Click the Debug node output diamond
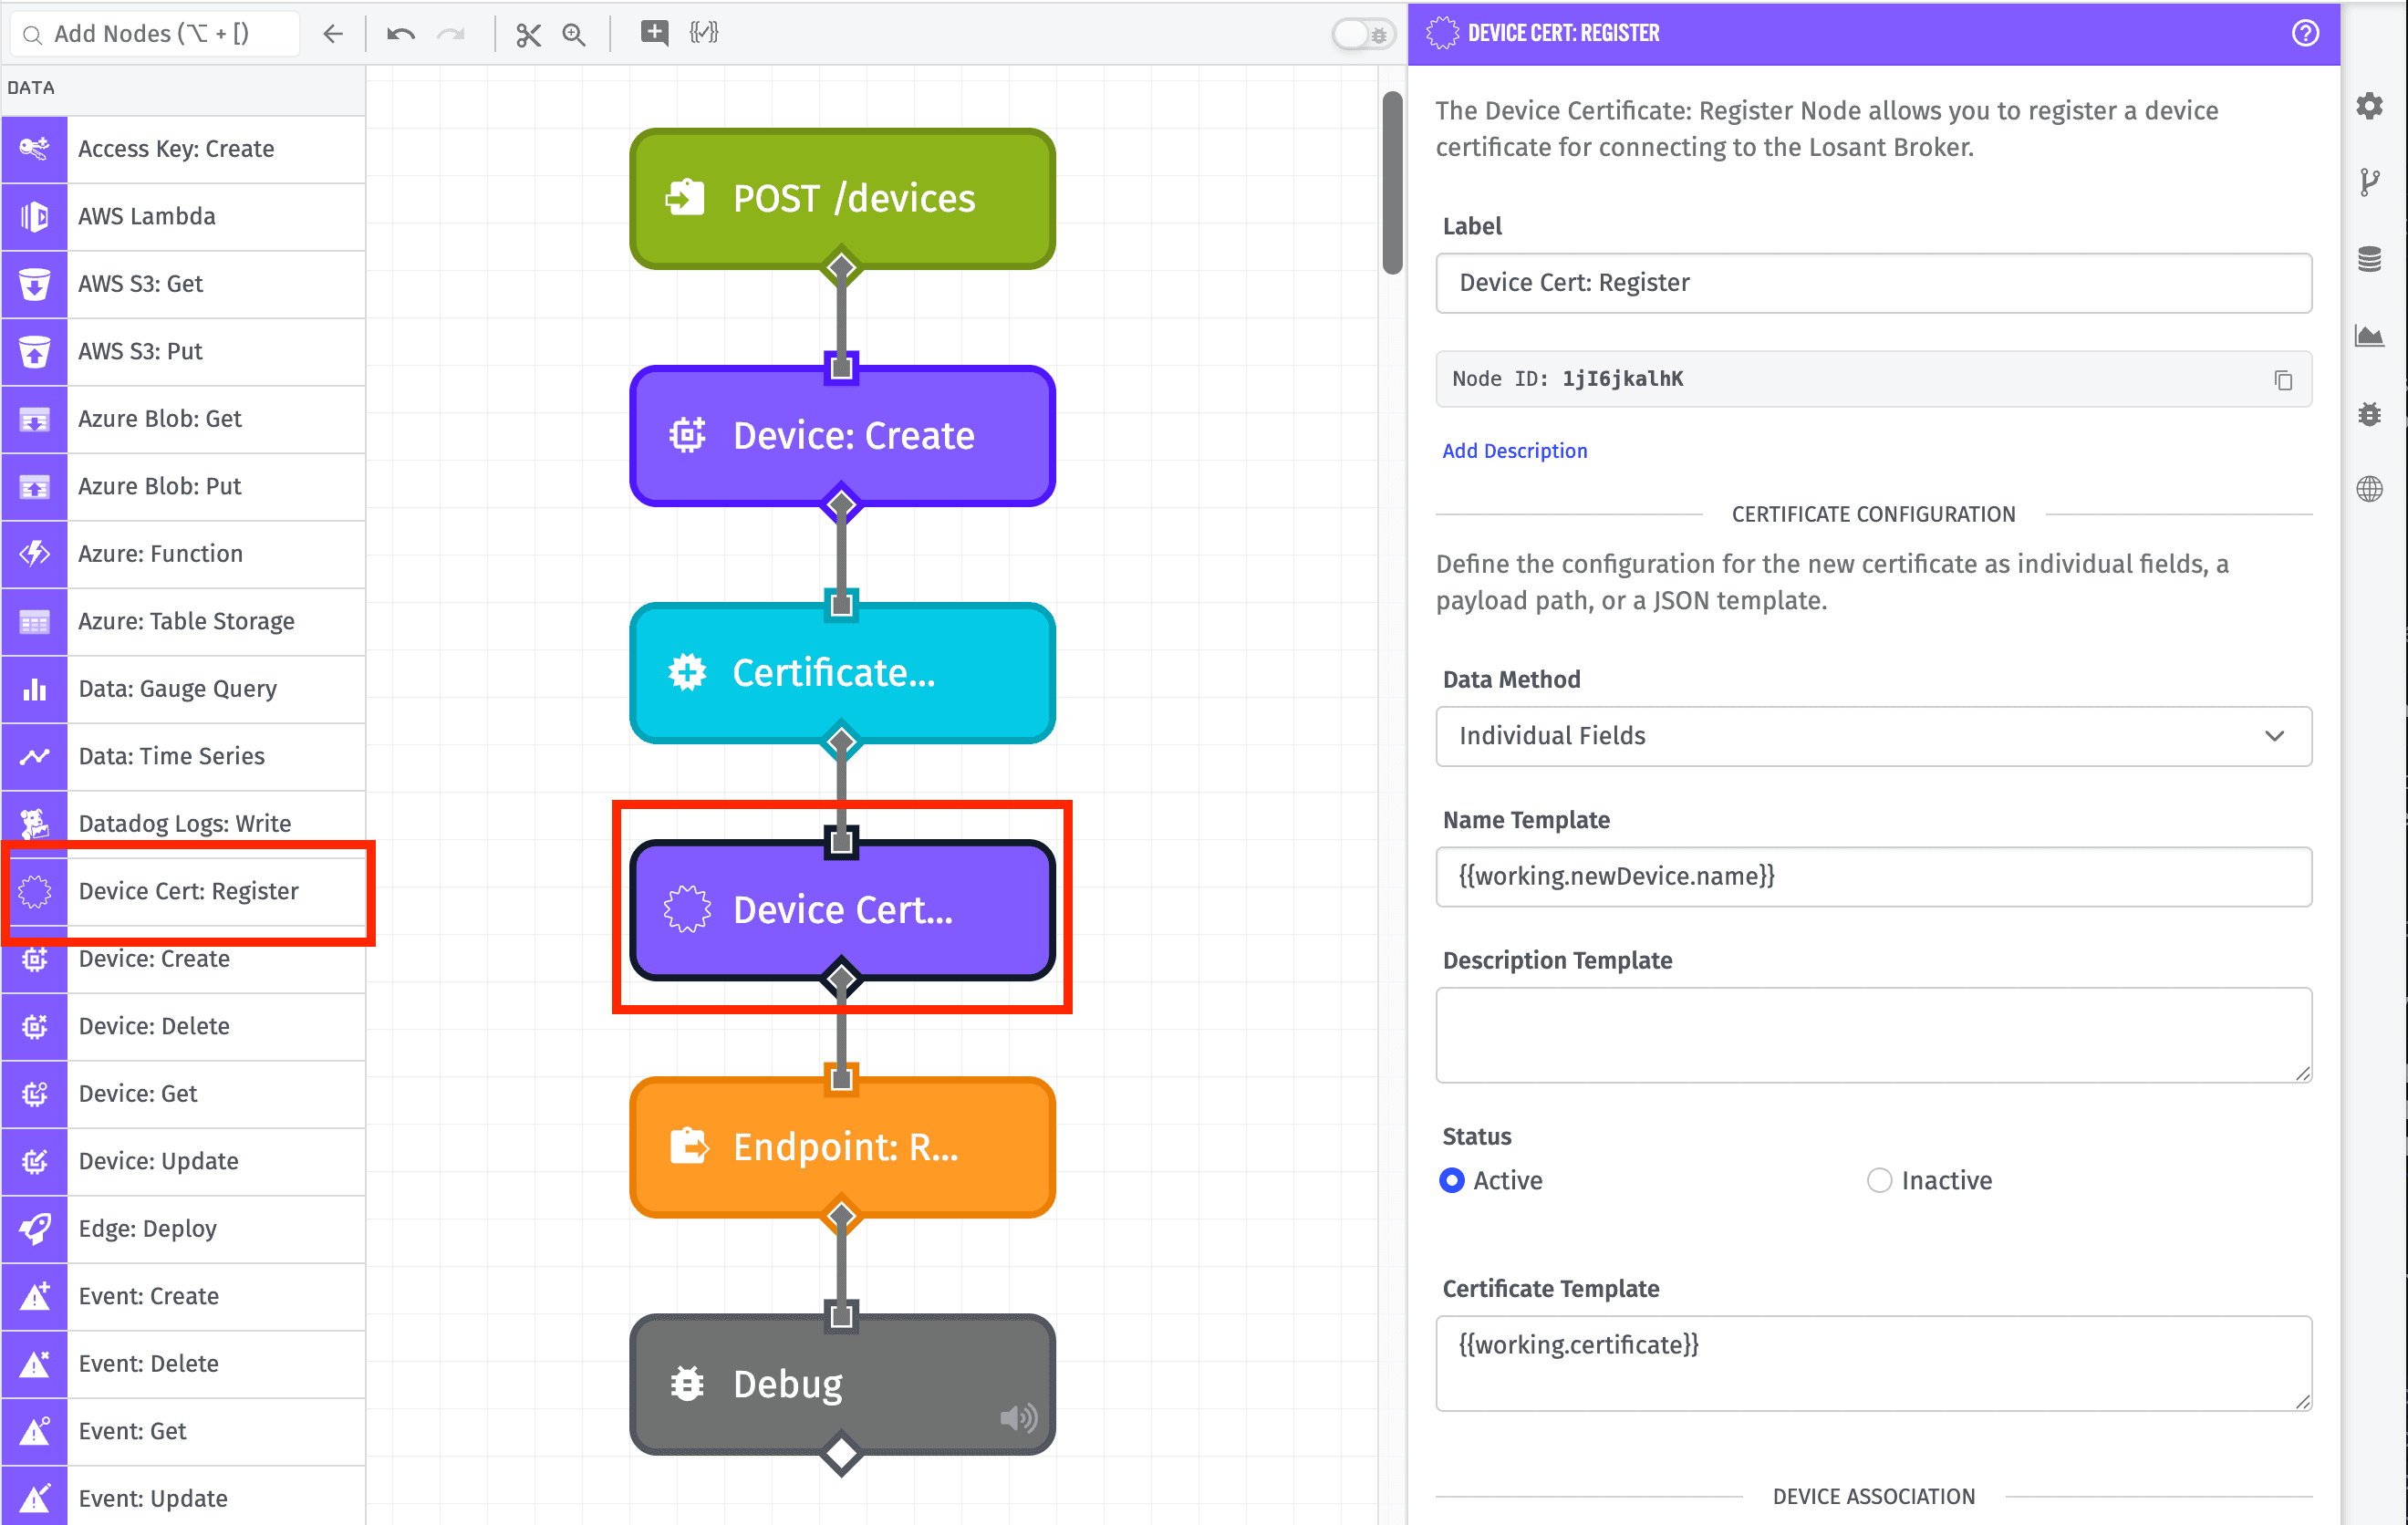This screenshot has width=2408, height=1525. (x=841, y=1453)
